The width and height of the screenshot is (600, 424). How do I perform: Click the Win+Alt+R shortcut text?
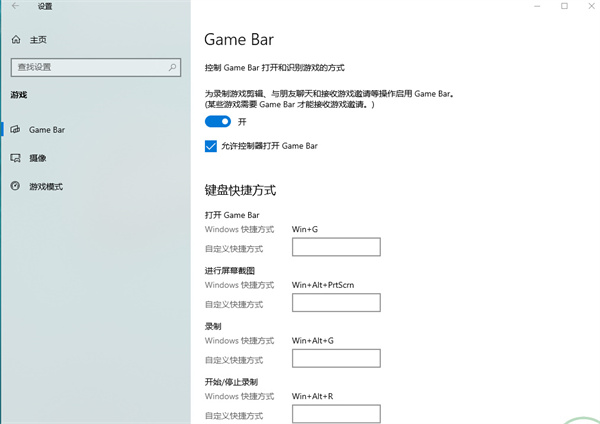[x=312, y=396]
